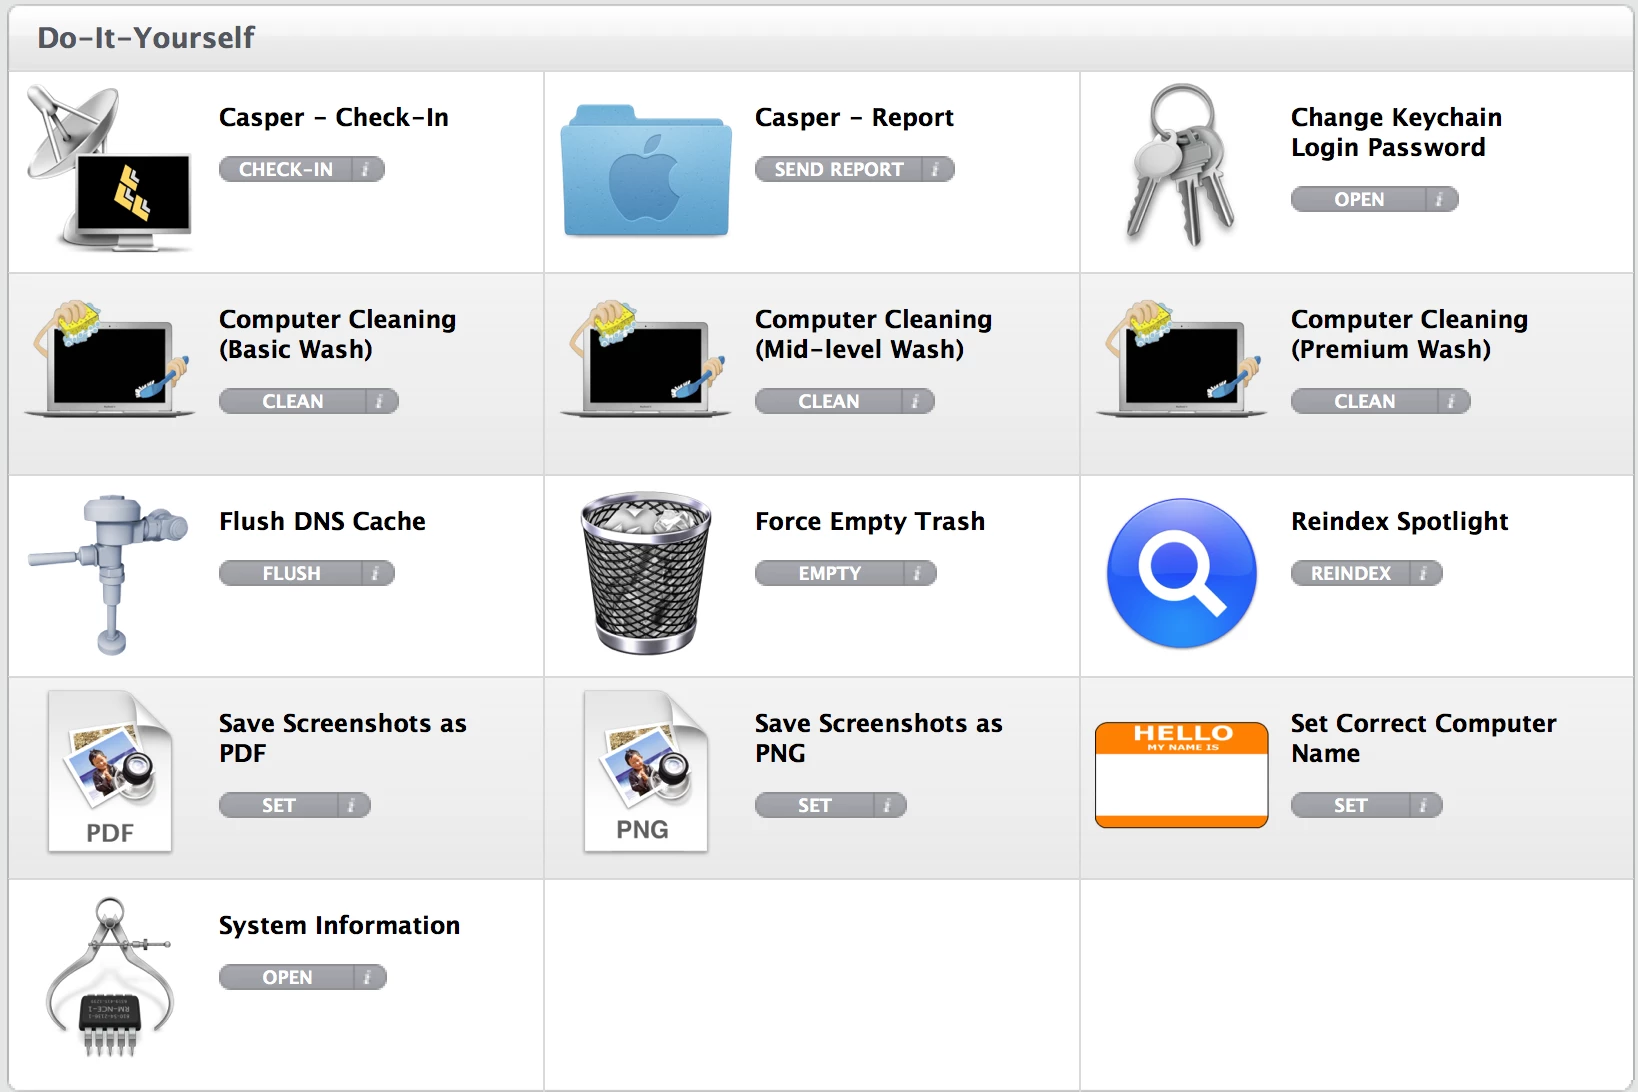This screenshot has width=1638, height=1092.
Task: Show info for Basic Wash cleaning
Action: [380, 402]
